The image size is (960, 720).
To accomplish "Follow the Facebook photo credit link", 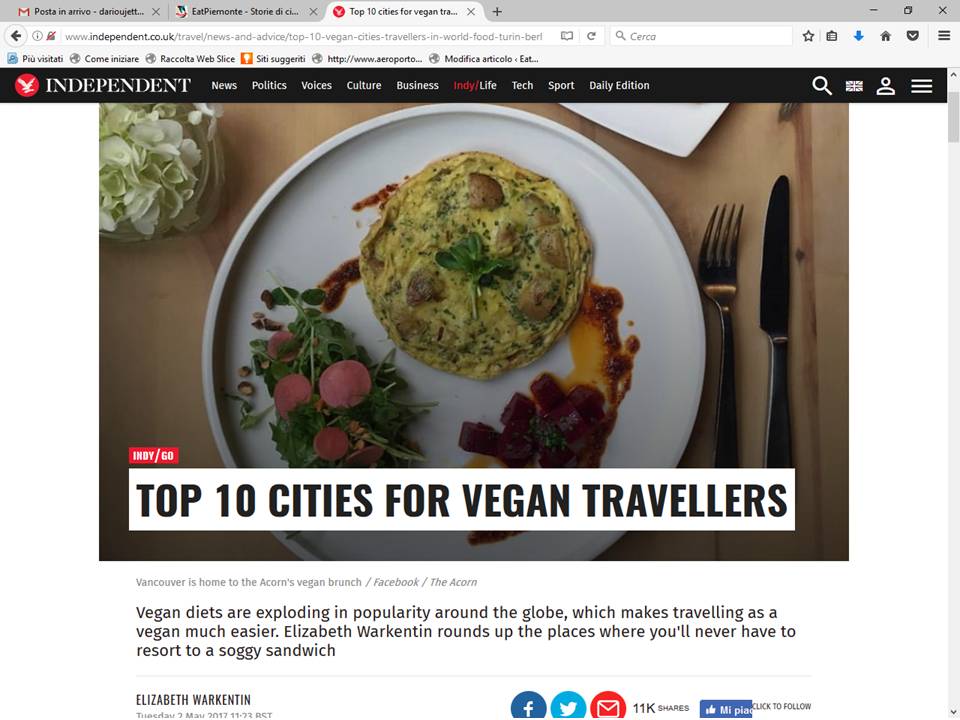I will tap(396, 582).
